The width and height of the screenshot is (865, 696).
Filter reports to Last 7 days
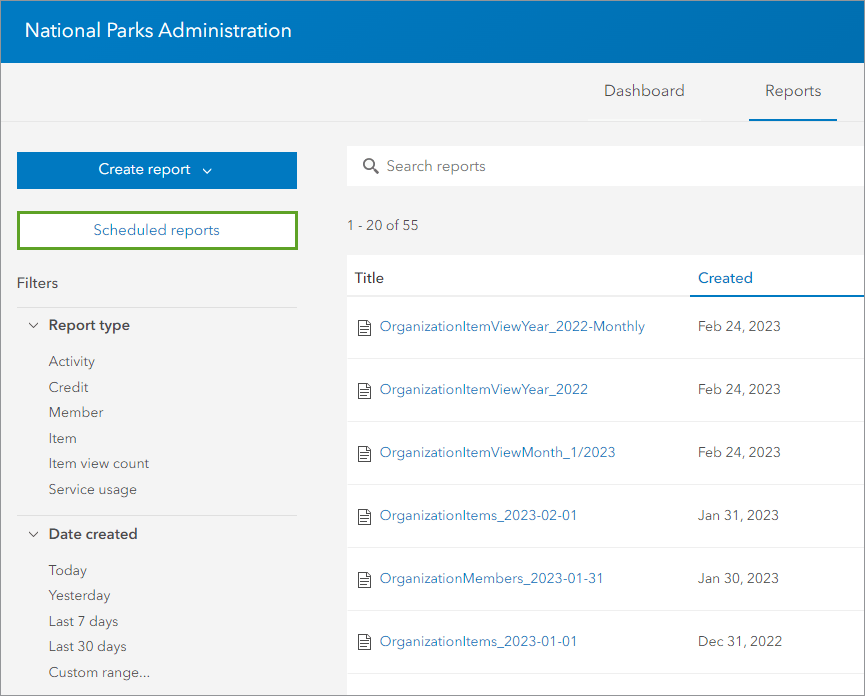(83, 621)
